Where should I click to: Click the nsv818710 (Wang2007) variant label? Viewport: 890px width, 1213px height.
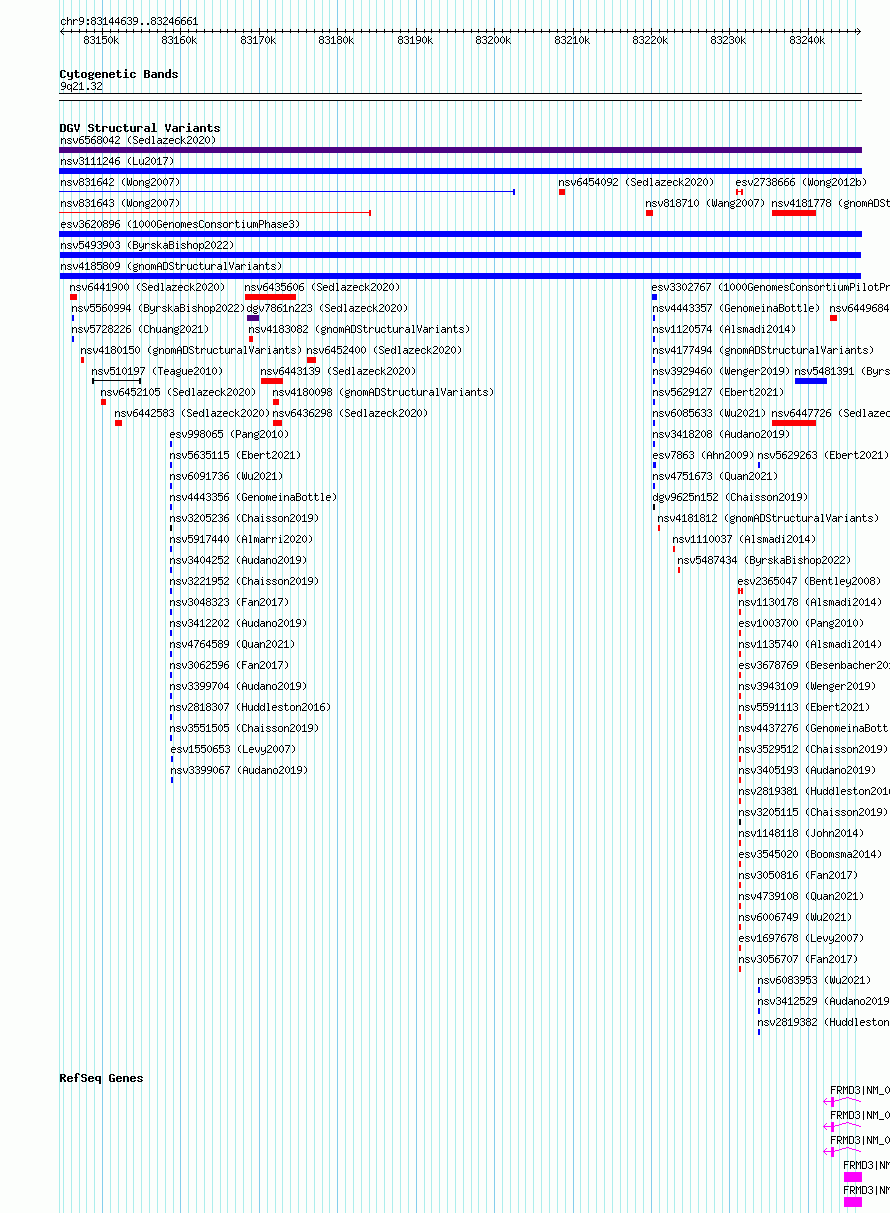pyautogui.click(x=705, y=204)
